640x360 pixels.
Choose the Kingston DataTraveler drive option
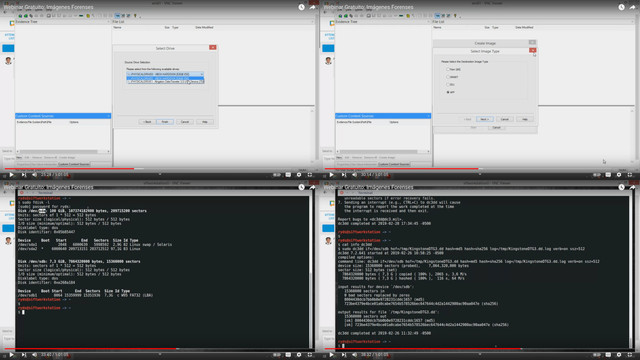[165, 82]
